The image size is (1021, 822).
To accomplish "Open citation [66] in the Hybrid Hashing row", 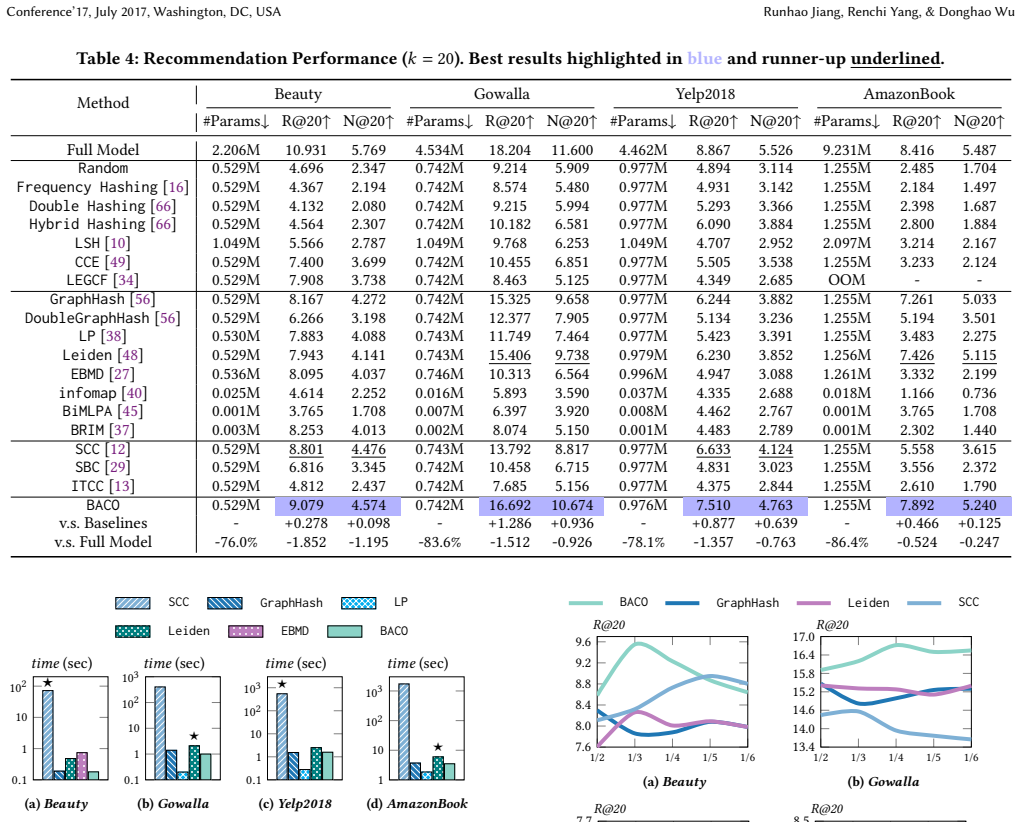I will 163,225.
